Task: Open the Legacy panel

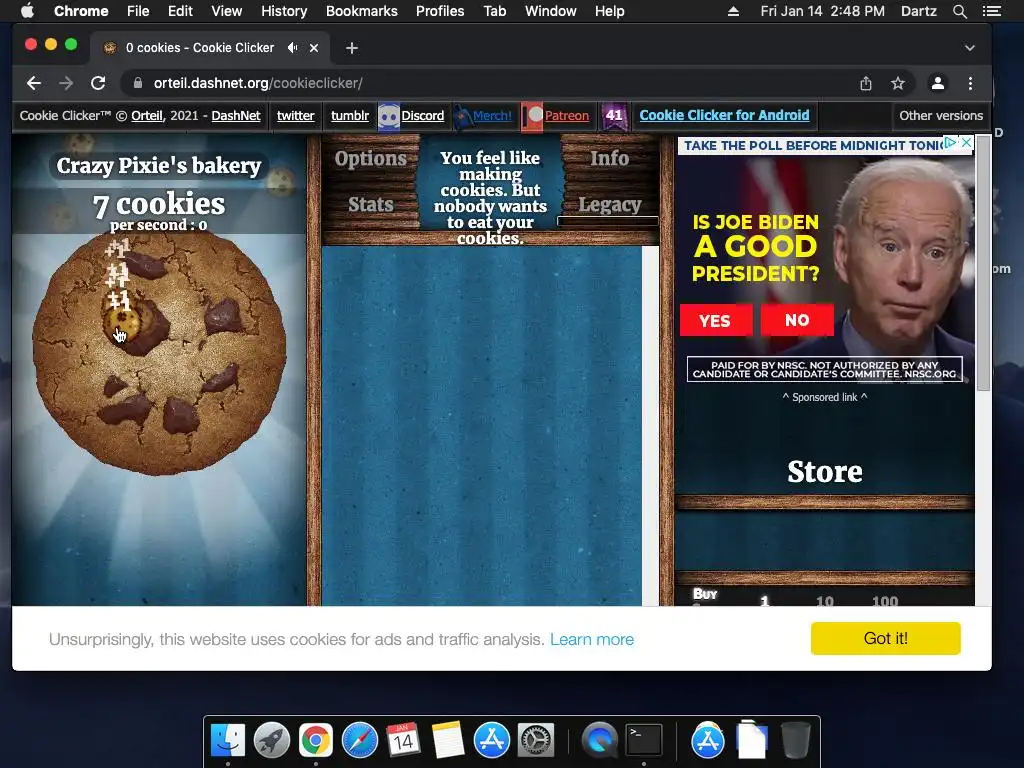Action: 610,204
